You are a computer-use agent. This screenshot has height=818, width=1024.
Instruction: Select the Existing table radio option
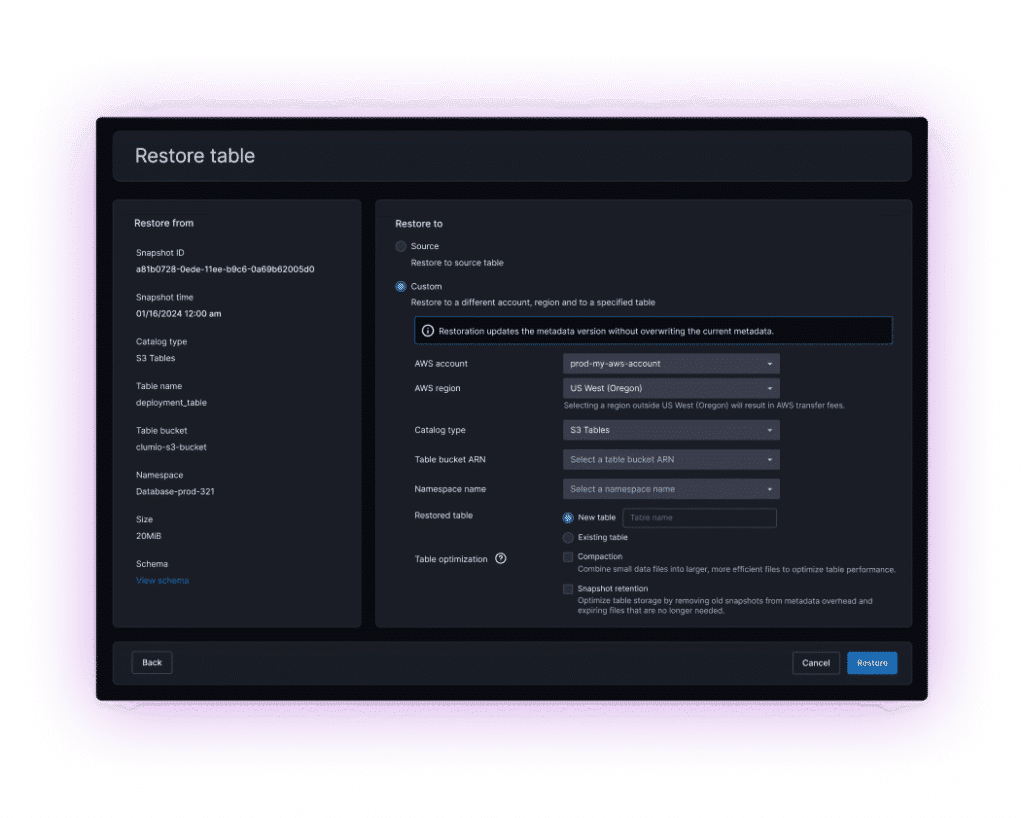568,538
